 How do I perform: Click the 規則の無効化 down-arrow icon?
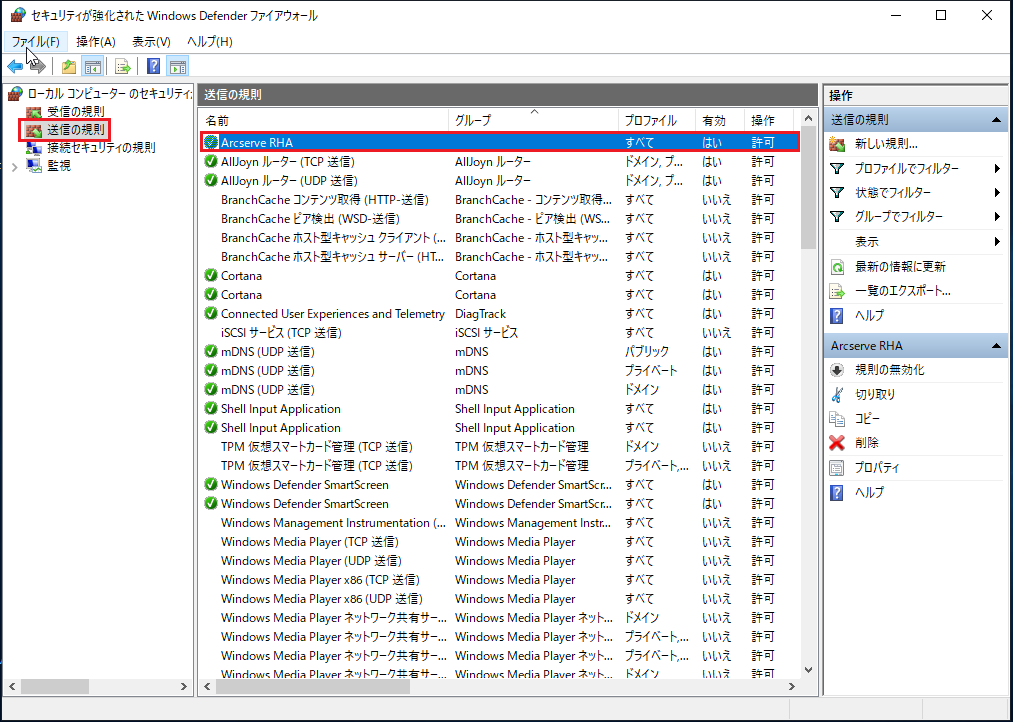pyautogui.click(x=837, y=370)
